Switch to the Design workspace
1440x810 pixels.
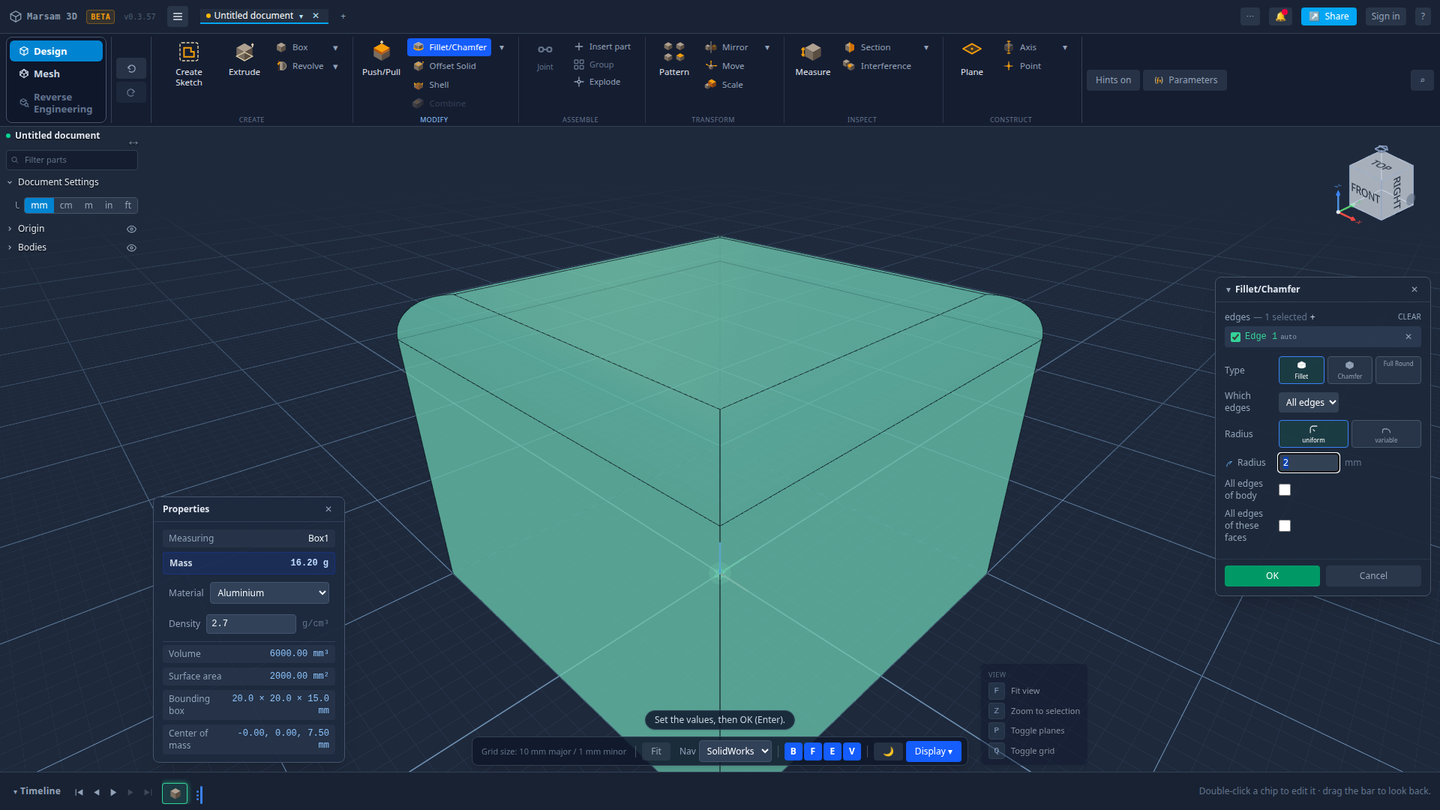tap(56, 51)
